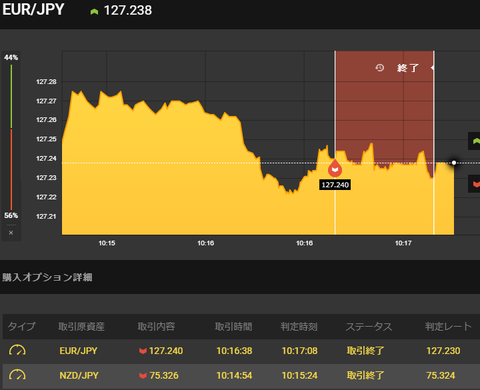The width and height of the screenshot is (480, 390).
Task: Click the green High button at chart edge
Action: 475,141
